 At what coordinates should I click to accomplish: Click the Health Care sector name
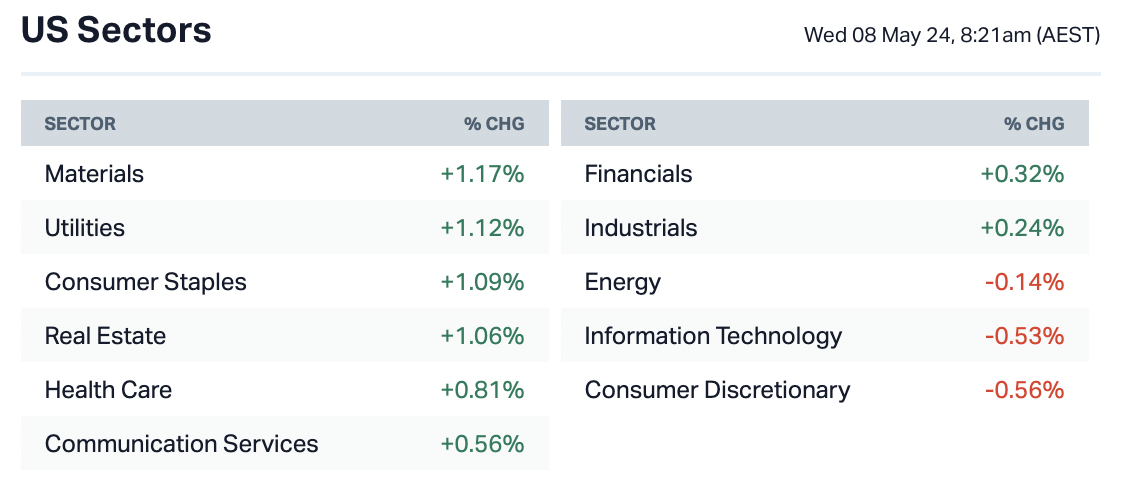click(108, 390)
